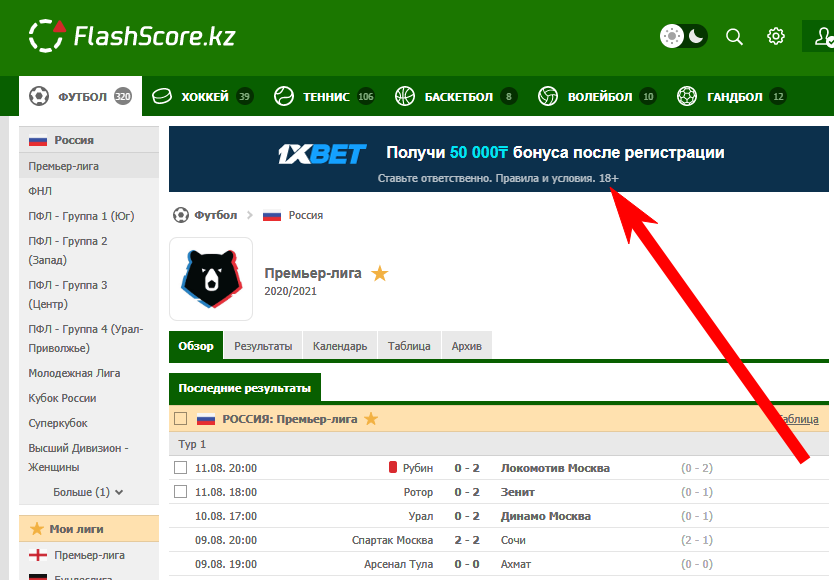Open the 1XBET bonus banner
834x580 pixels.
(498, 159)
